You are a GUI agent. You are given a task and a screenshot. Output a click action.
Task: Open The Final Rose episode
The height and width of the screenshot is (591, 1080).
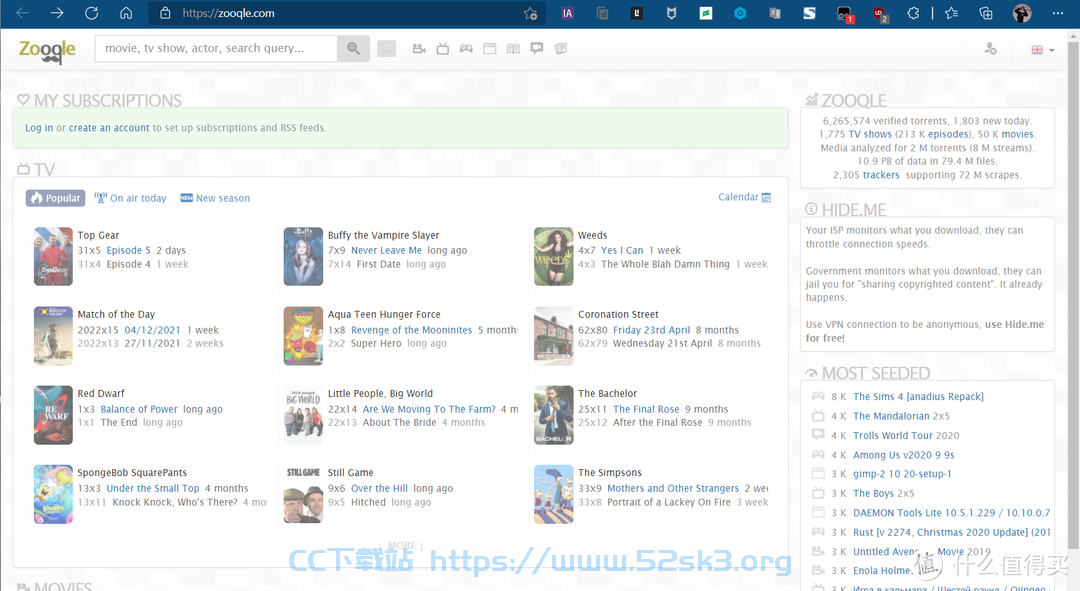point(646,409)
